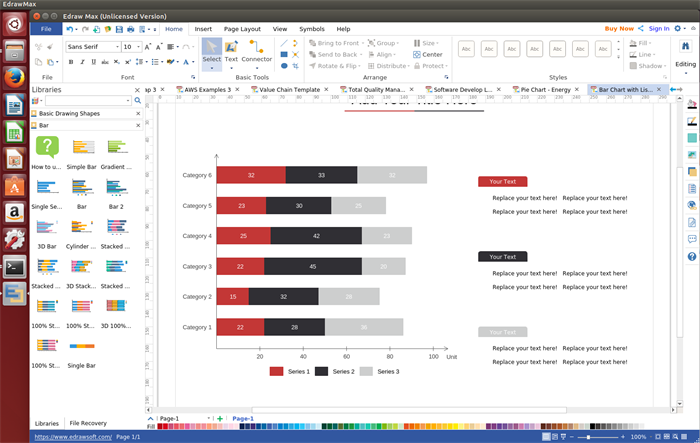The image size is (700, 443).
Task: Click the Text tool icon
Action: pos(231,48)
